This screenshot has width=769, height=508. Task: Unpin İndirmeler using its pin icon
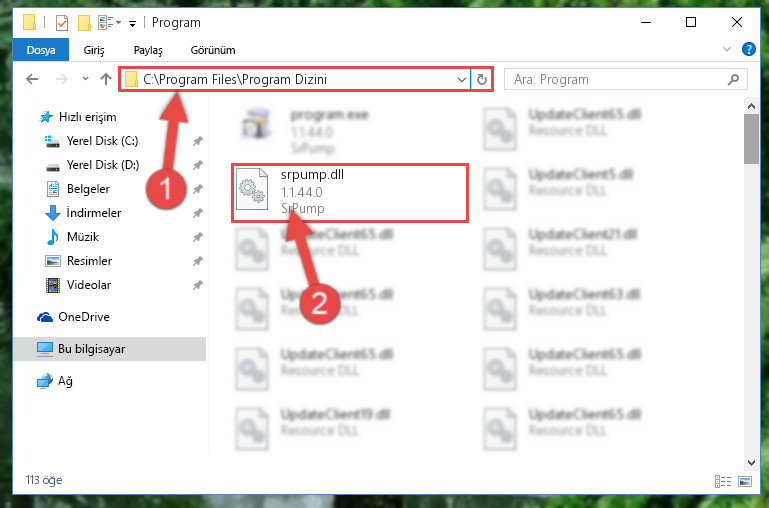[198, 213]
